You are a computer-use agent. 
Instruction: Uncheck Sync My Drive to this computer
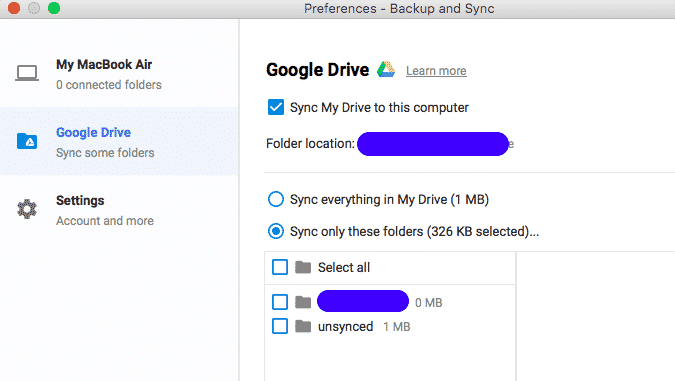coord(276,107)
